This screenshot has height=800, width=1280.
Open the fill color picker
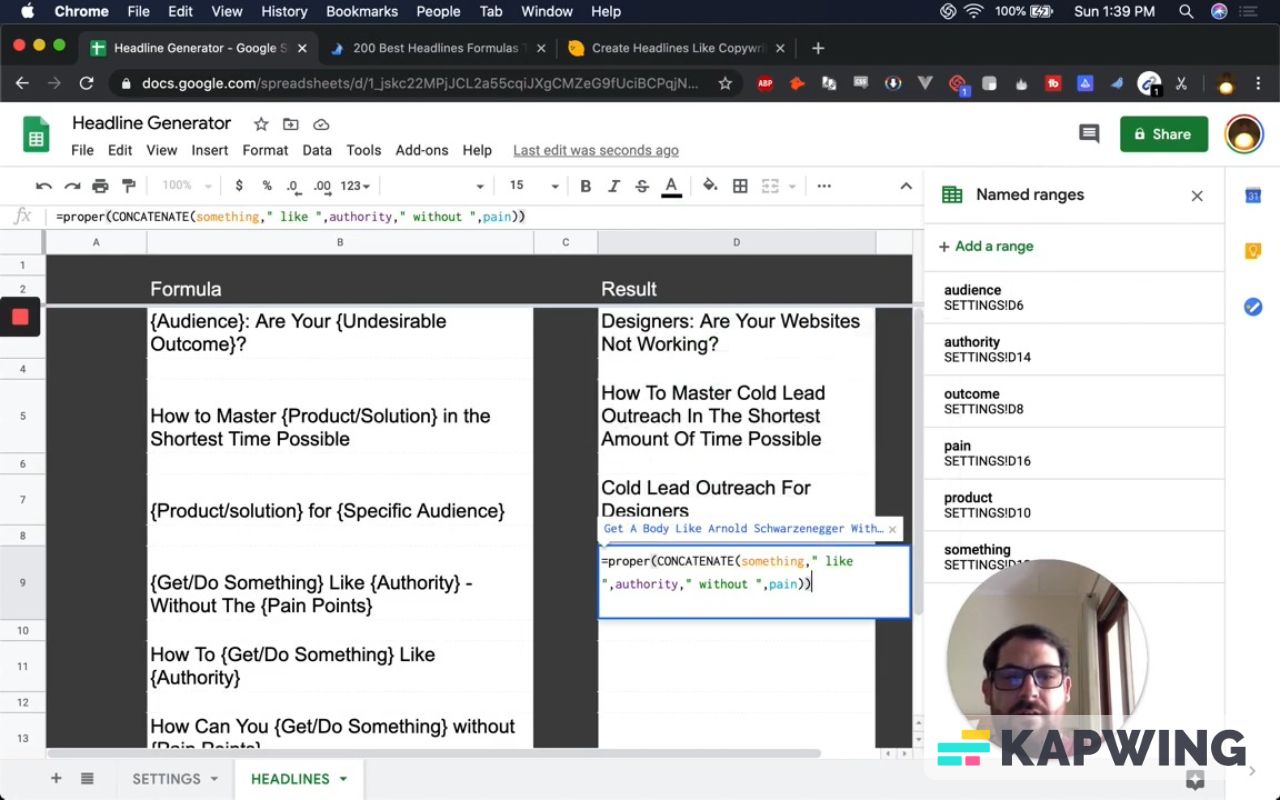coord(710,186)
